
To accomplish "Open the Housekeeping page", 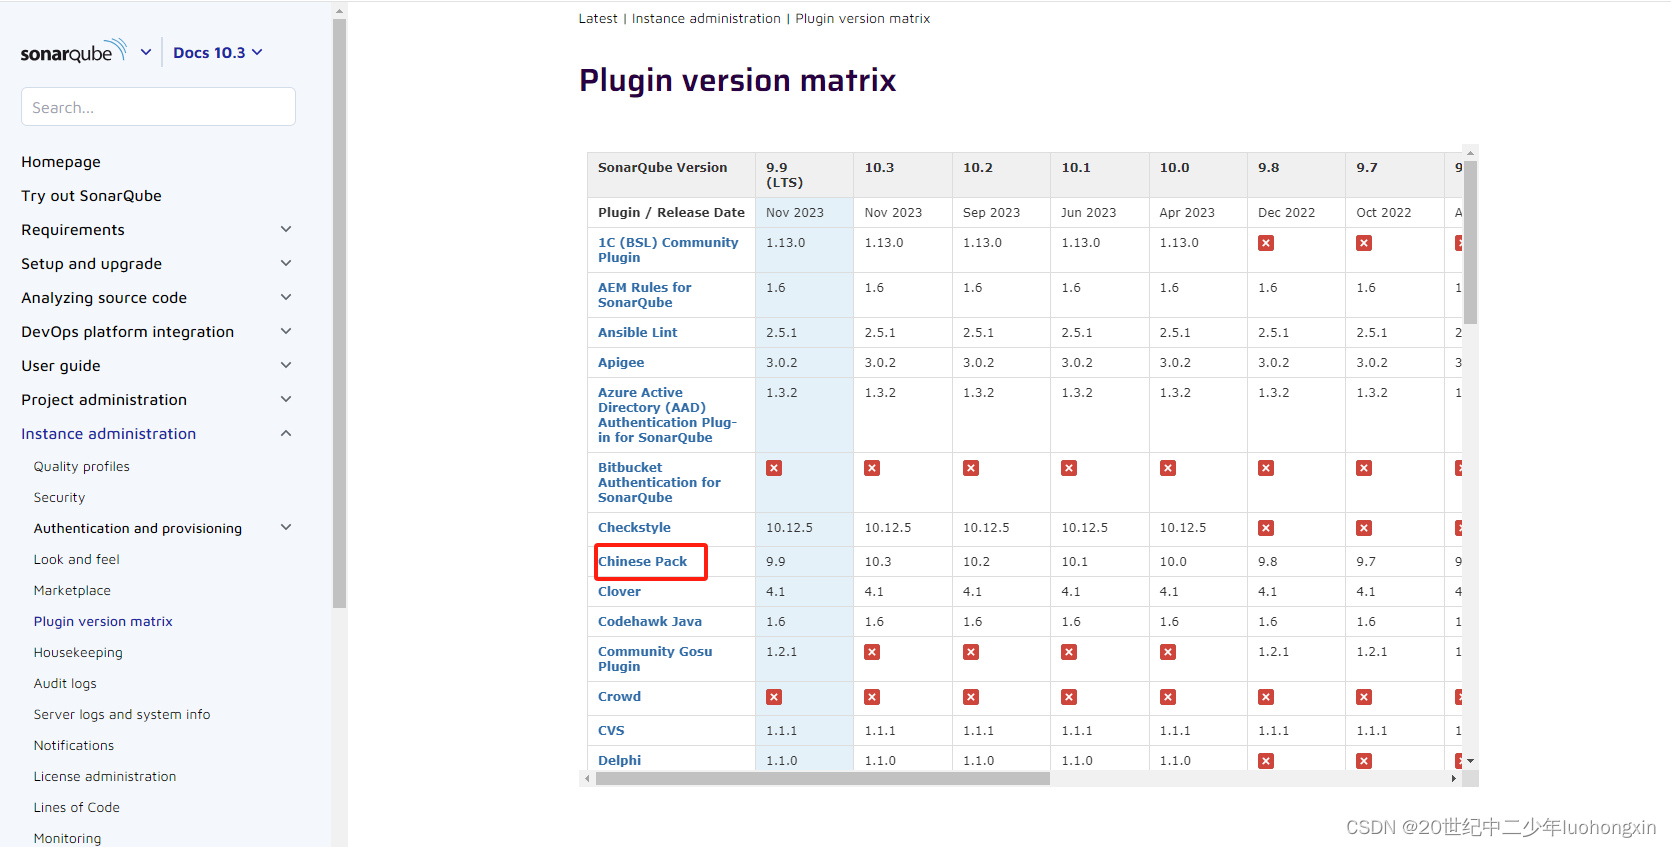I will 78,652.
